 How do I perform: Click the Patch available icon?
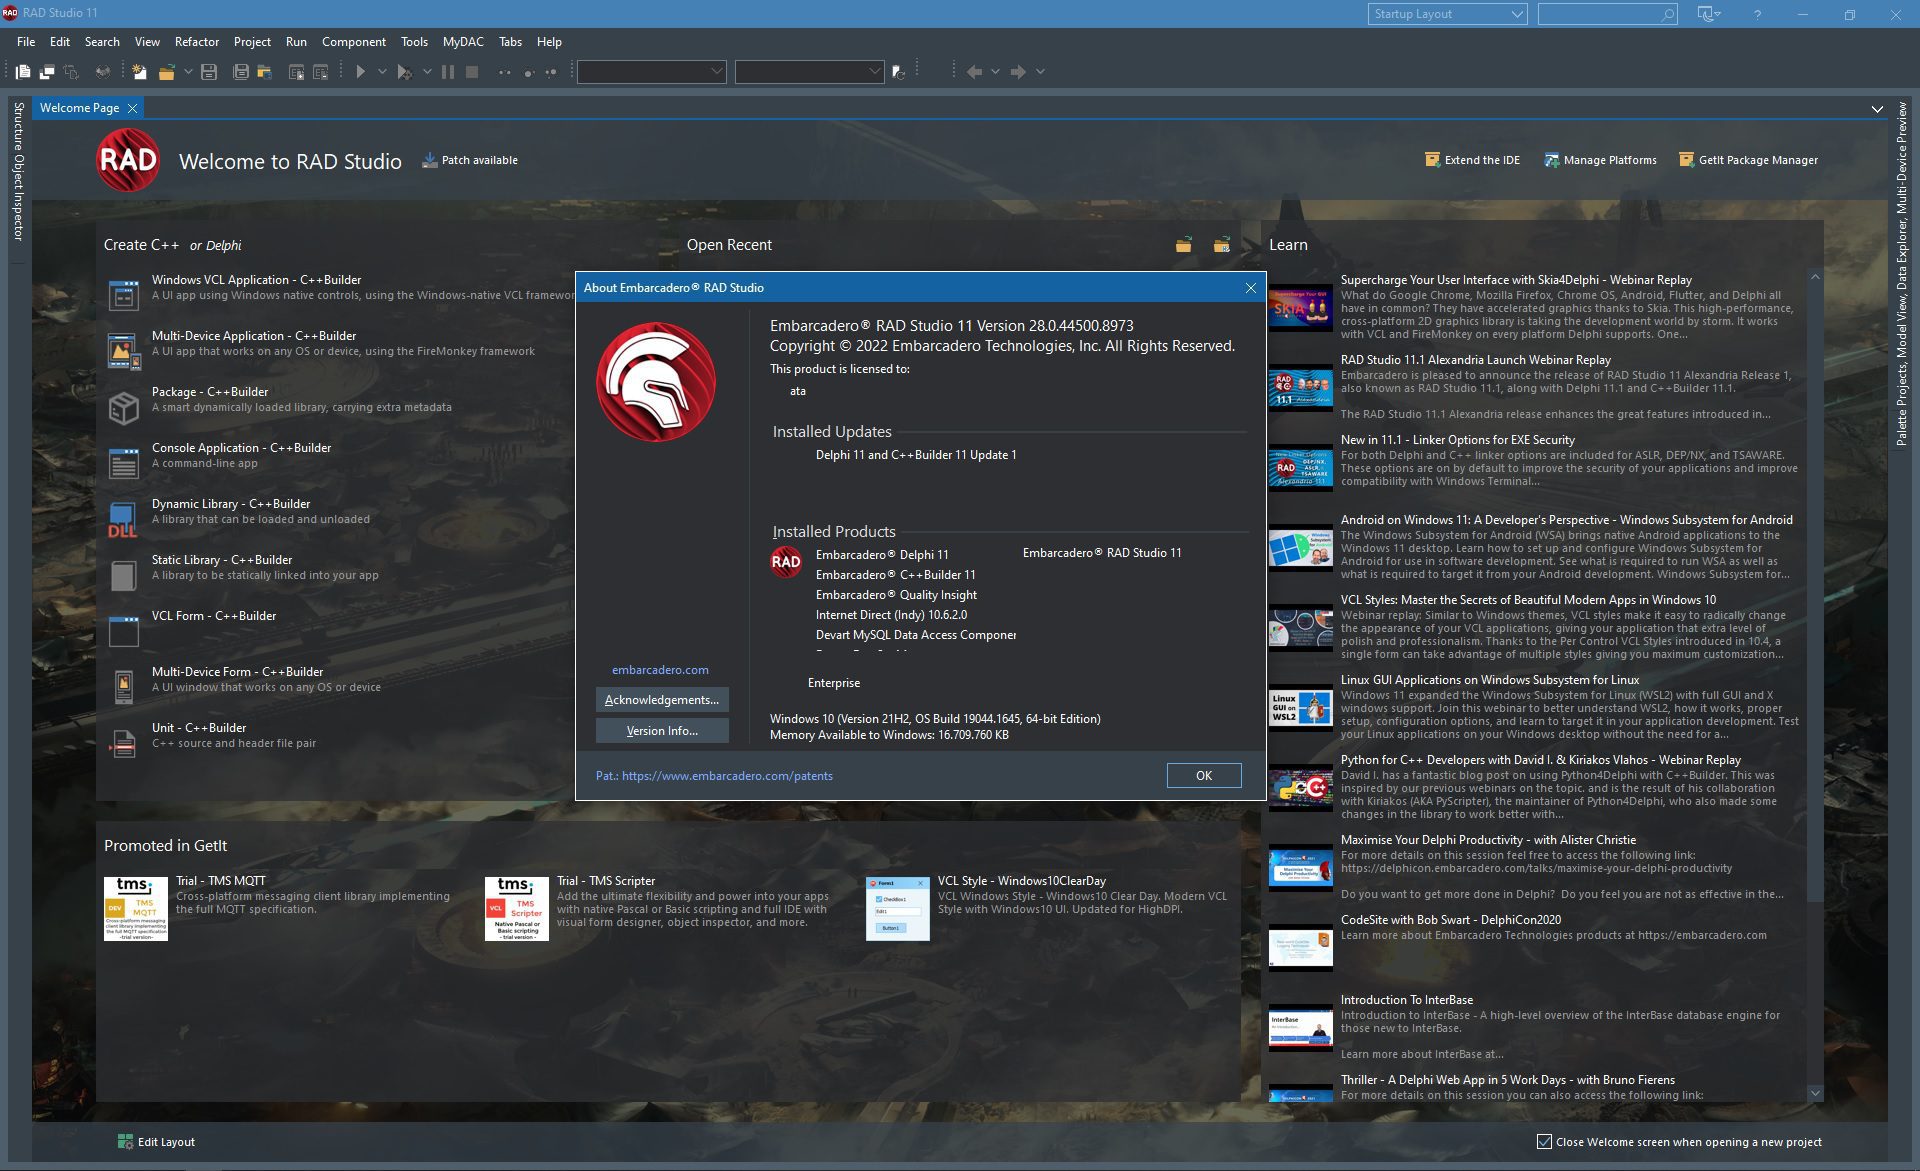coord(430,160)
